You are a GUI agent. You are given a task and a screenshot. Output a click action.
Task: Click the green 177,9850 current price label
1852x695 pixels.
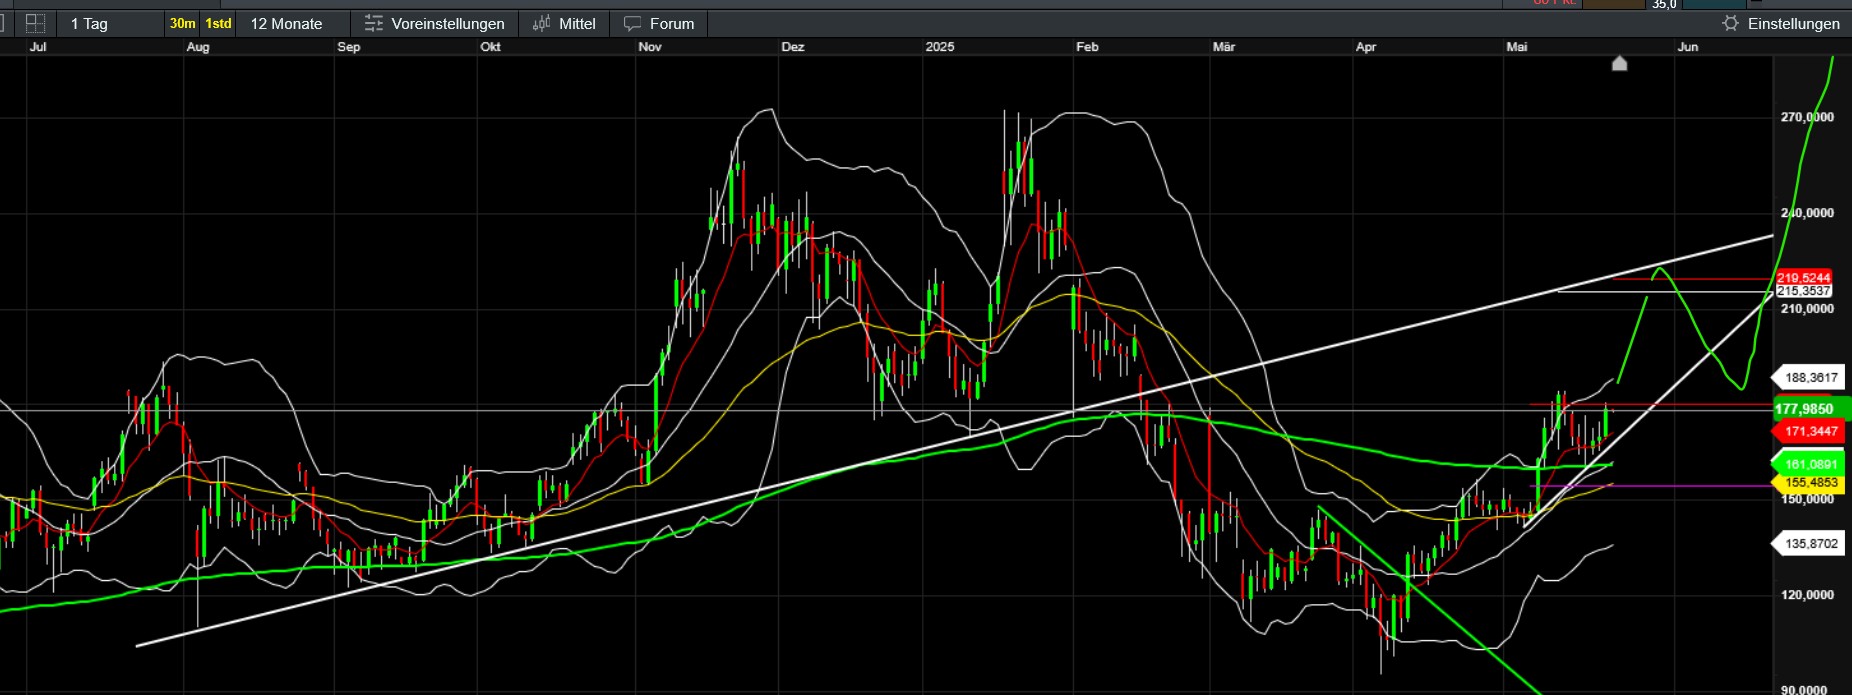(1808, 409)
